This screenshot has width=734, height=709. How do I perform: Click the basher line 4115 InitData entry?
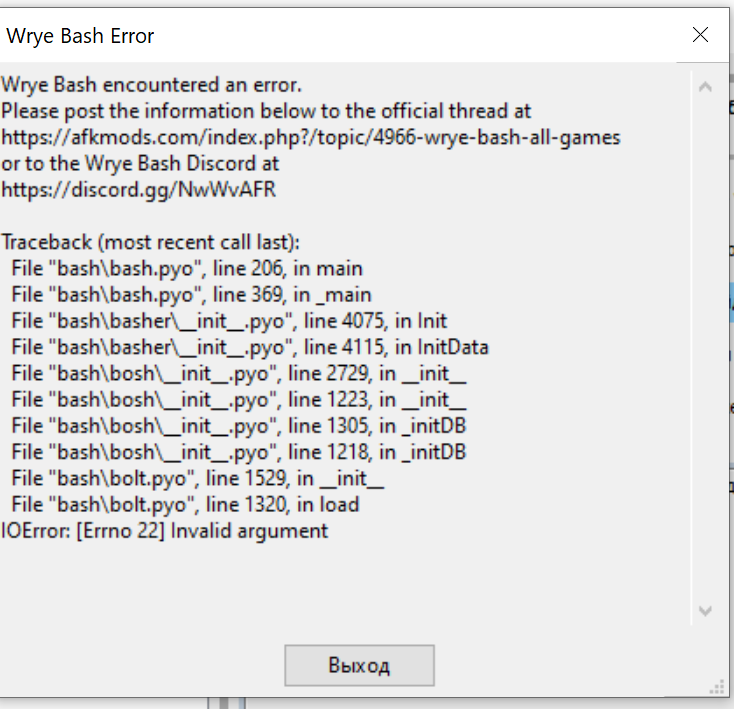pos(250,347)
